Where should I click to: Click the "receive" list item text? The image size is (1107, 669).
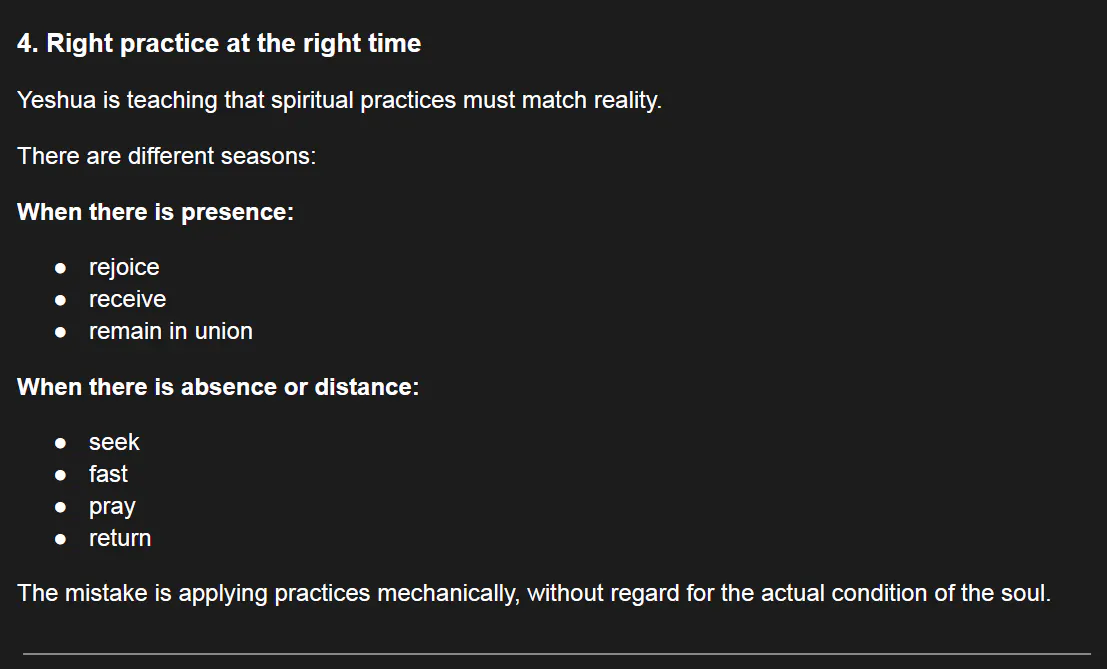(127, 299)
